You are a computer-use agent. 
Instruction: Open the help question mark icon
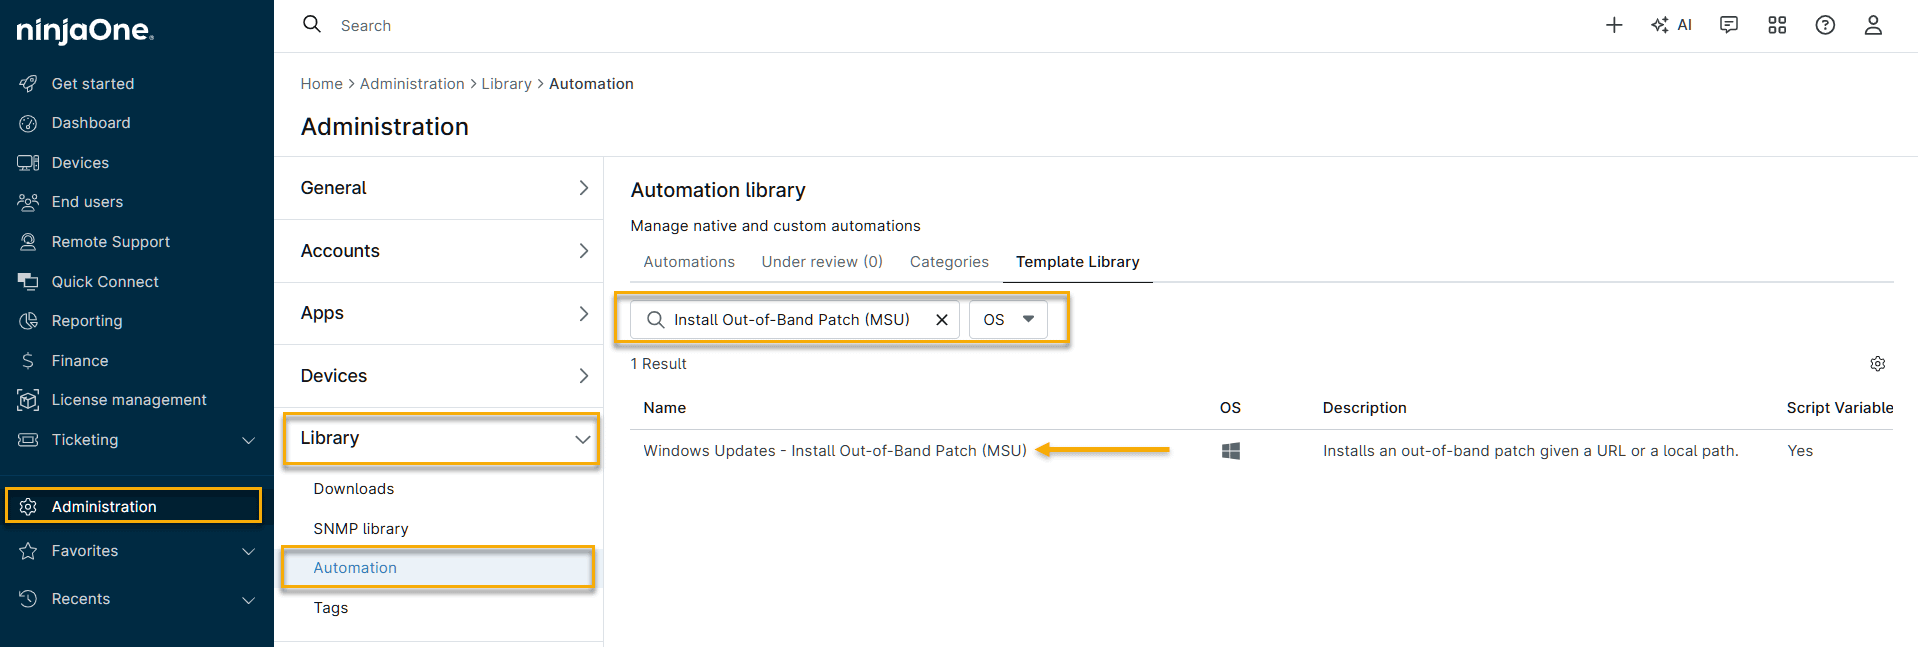[x=1825, y=25]
